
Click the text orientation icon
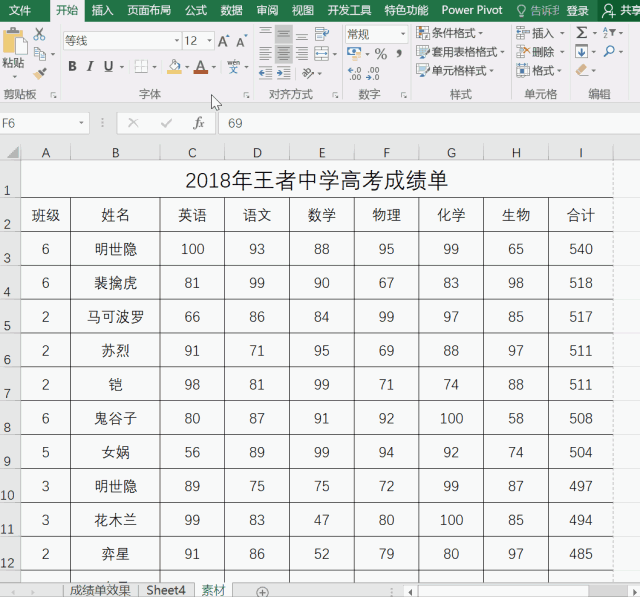308,73
